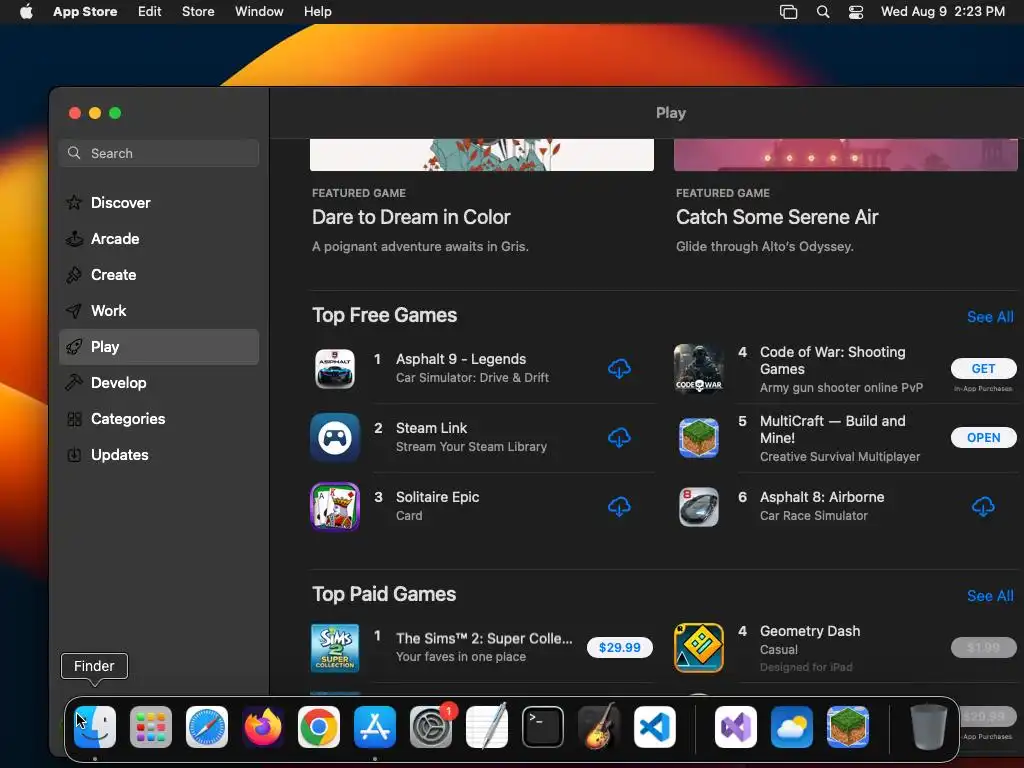Screen dimensions: 1024x768
Task: Open the Edit menu
Action: pos(150,11)
